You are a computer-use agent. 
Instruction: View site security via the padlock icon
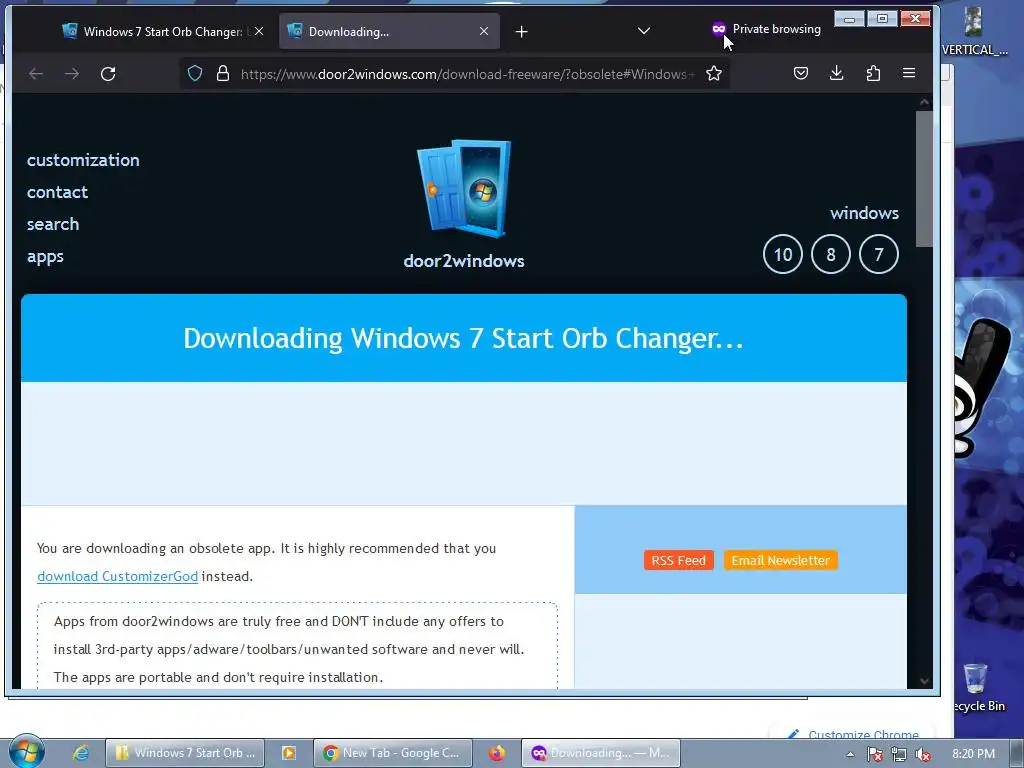223,73
